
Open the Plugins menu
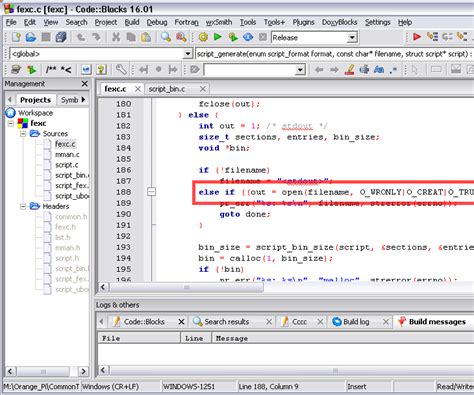(303, 22)
